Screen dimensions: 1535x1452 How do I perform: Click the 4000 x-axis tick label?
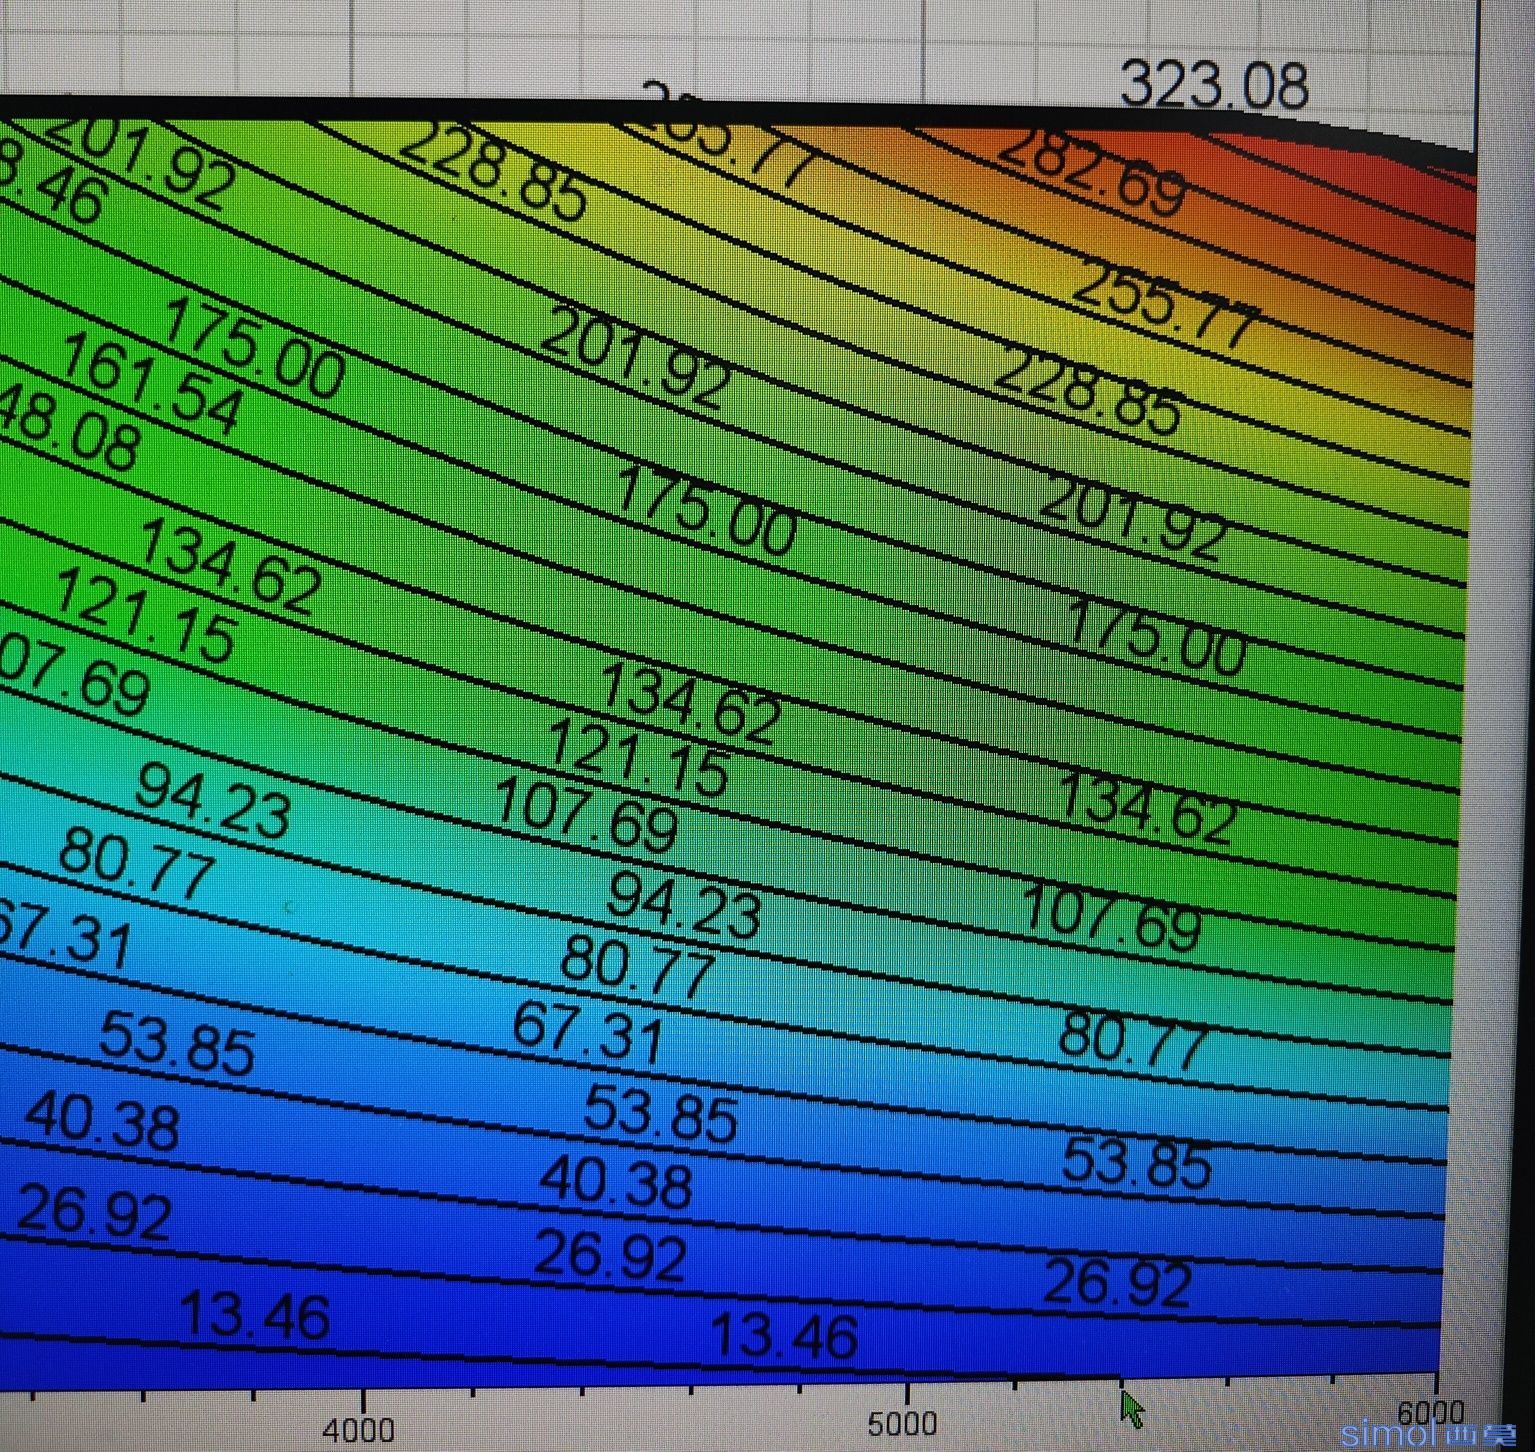pos(358,1430)
